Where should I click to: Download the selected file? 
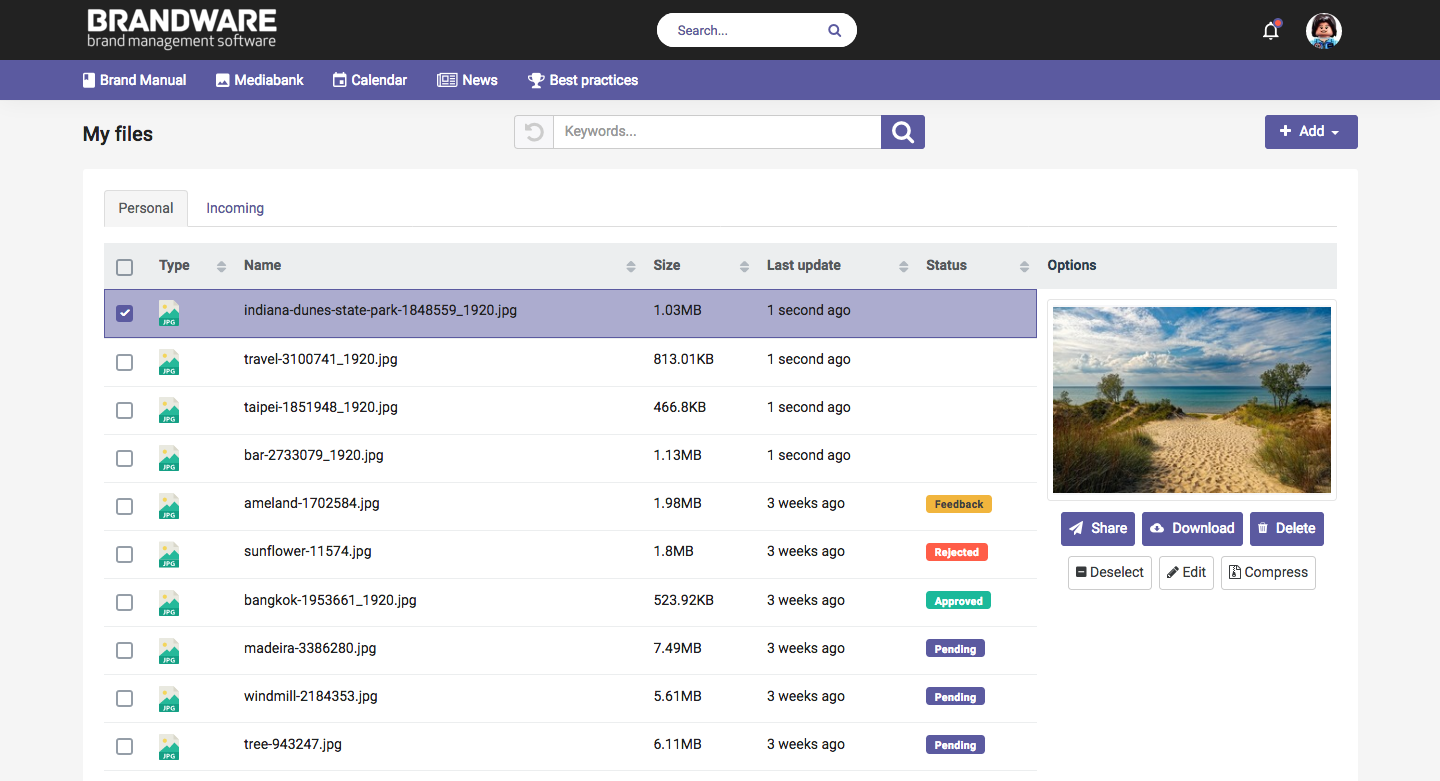click(x=1193, y=529)
